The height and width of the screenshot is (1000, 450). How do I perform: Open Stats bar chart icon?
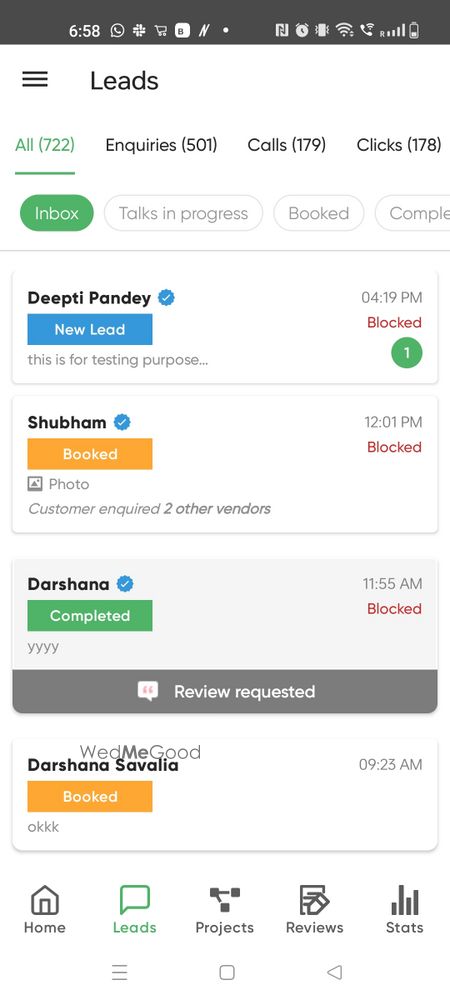[405, 901]
